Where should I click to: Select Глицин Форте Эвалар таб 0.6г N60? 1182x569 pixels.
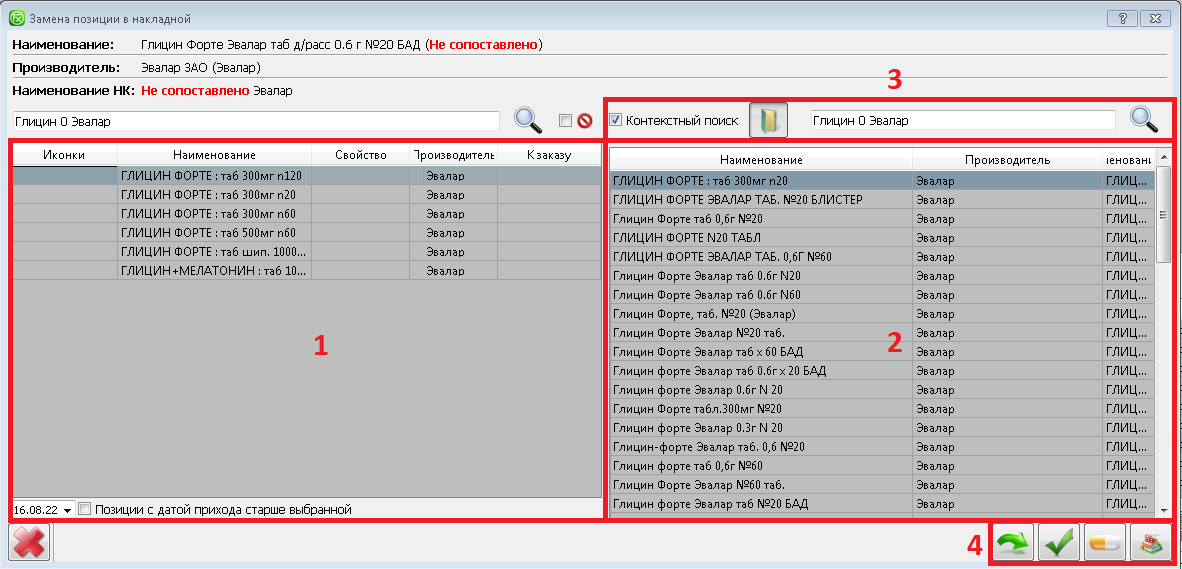[x=882, y=294]
